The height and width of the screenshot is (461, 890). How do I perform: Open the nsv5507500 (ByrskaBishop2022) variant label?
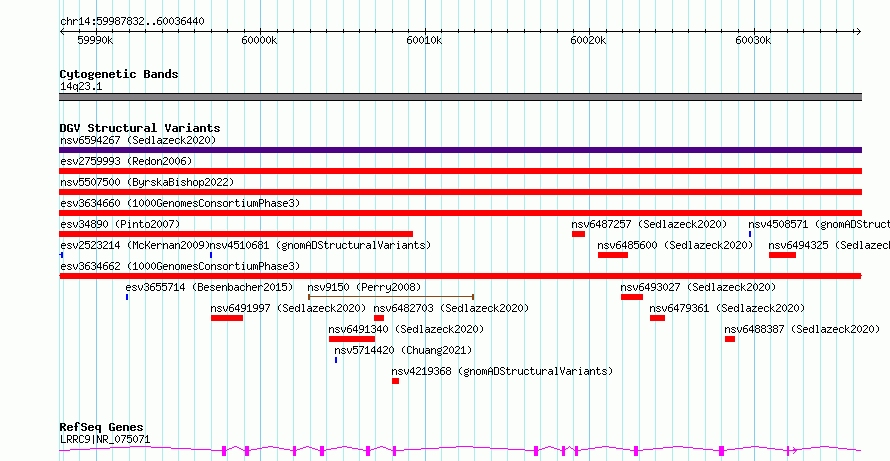(x=147, y=182)
